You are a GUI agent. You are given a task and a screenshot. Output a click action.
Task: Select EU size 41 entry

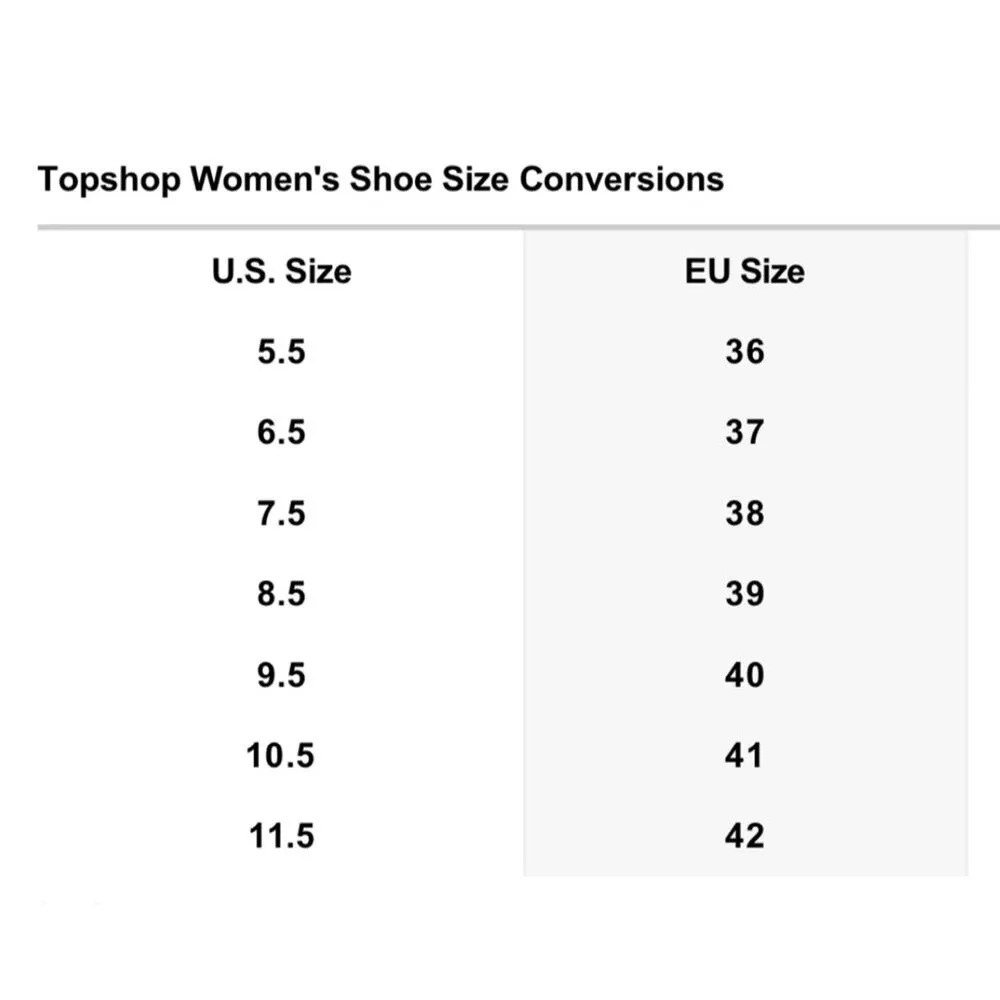click(x=744, y=756)
